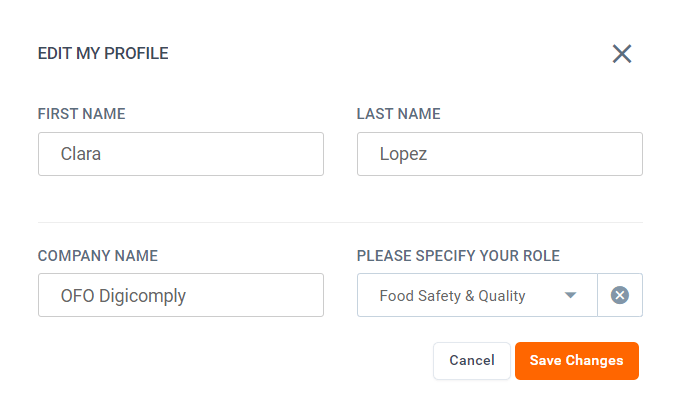
Task: Click the COMPANY NAME field label
Action: [x=98, y=256]
